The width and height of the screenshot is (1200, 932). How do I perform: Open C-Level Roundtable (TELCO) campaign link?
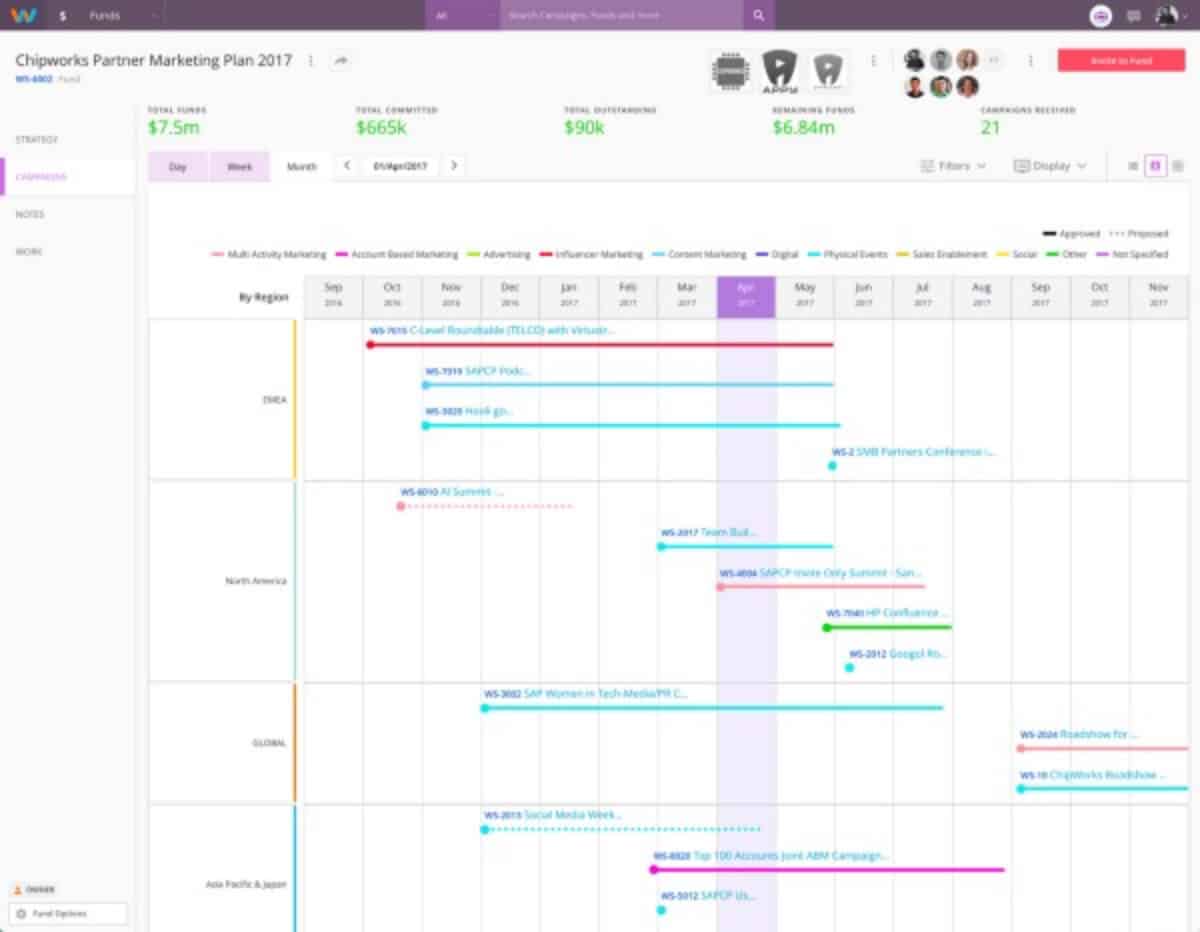[x=493, y=330]
